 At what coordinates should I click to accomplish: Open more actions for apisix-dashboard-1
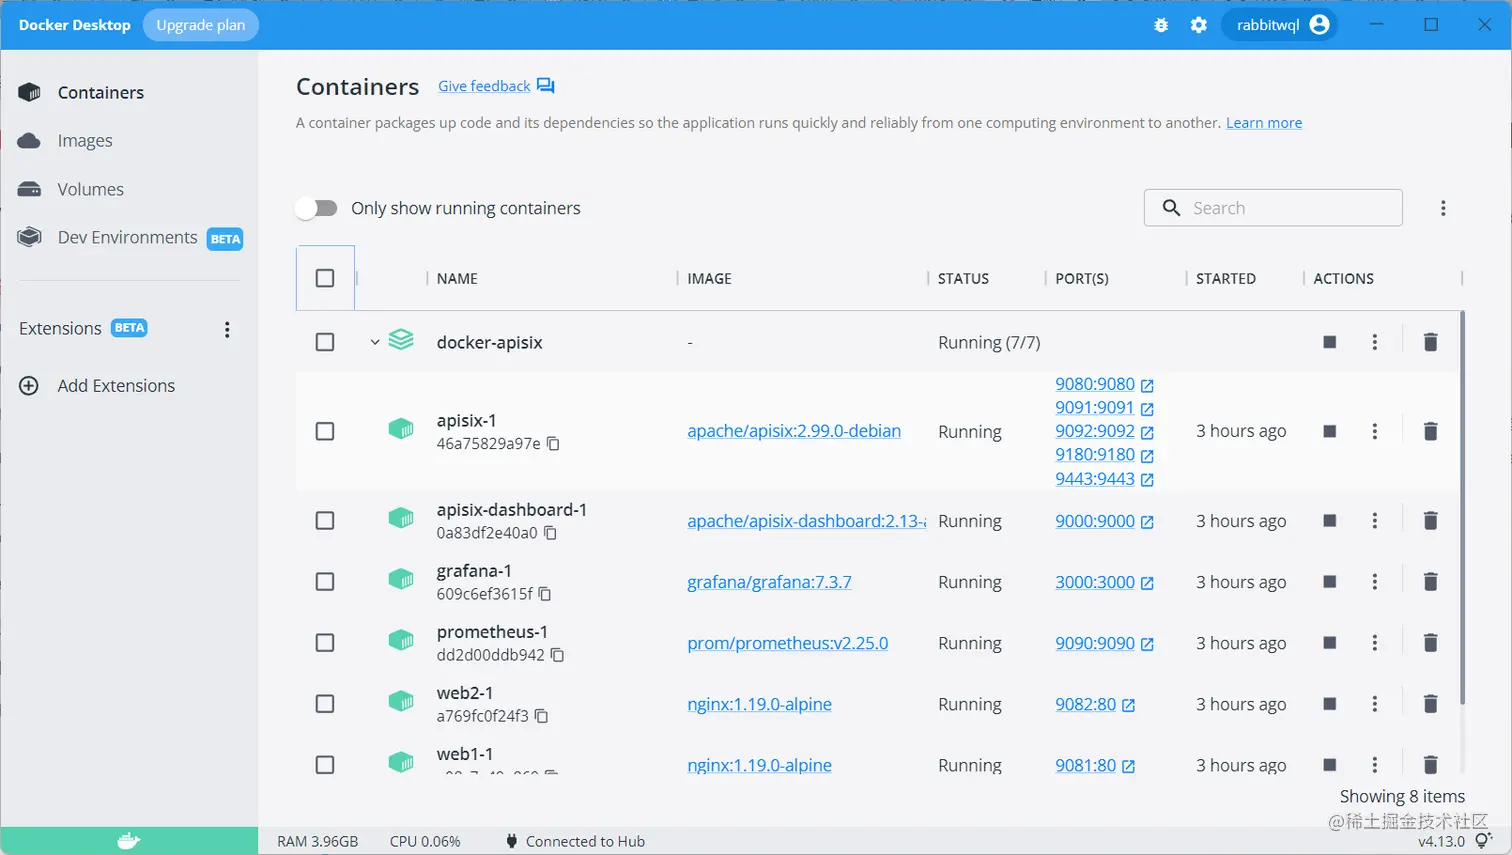1375,520
